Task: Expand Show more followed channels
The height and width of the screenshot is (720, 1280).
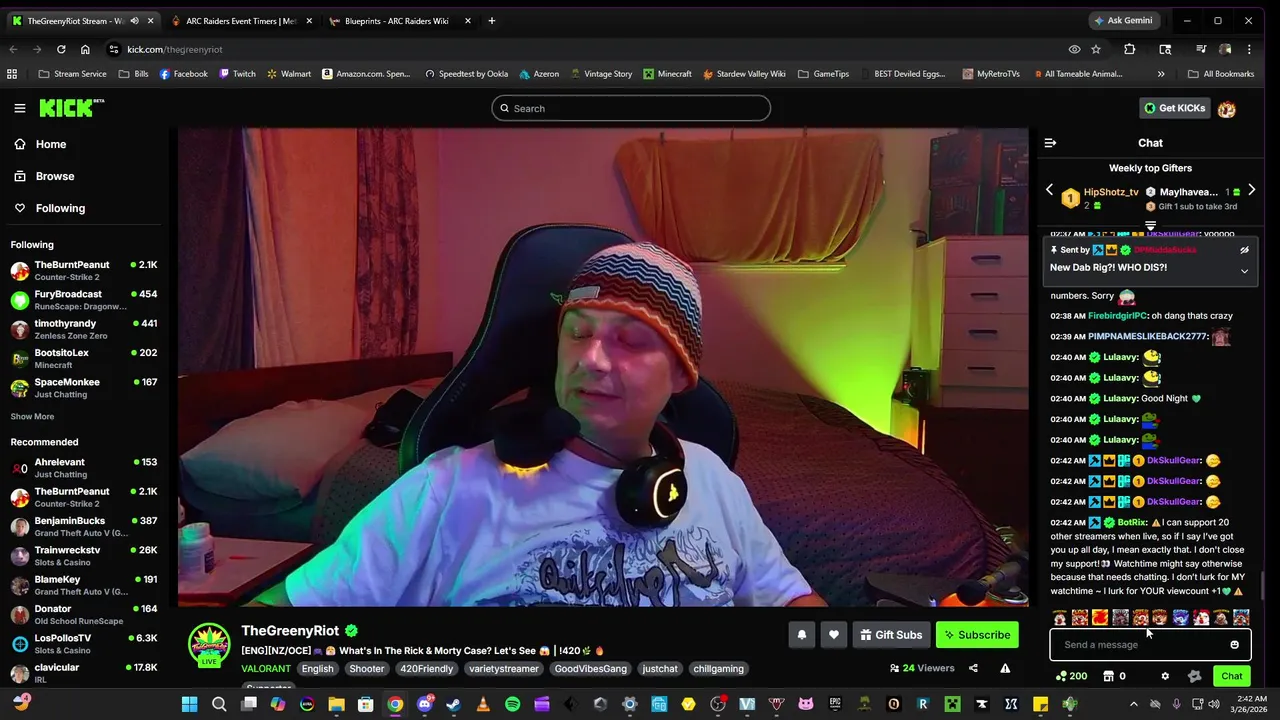Action: coord(32,416)
